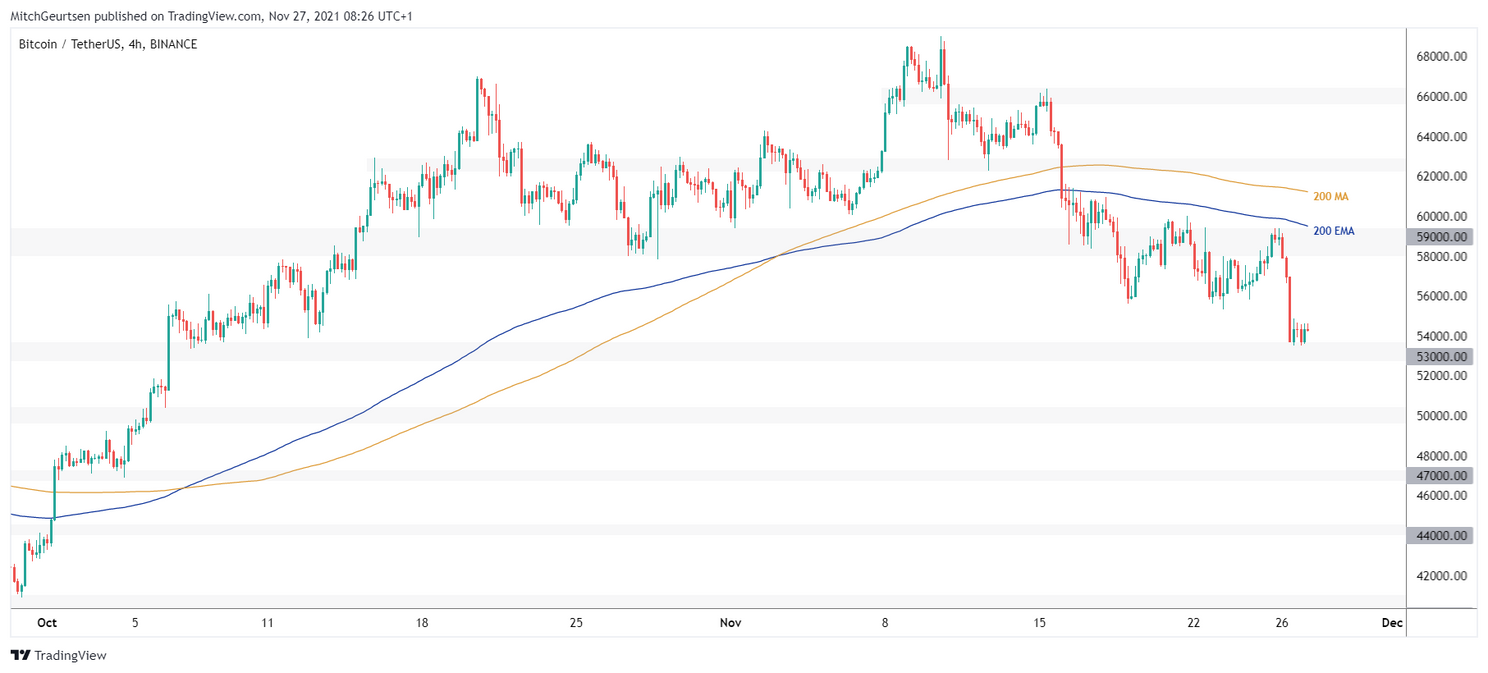Click the Dec date axis label
The image size is (1488, 673).
click(x=1392, y=623)
